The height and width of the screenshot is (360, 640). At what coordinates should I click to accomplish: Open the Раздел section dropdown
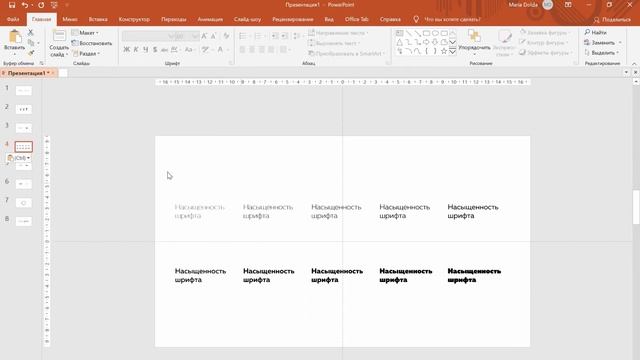[x=87, y=53]
